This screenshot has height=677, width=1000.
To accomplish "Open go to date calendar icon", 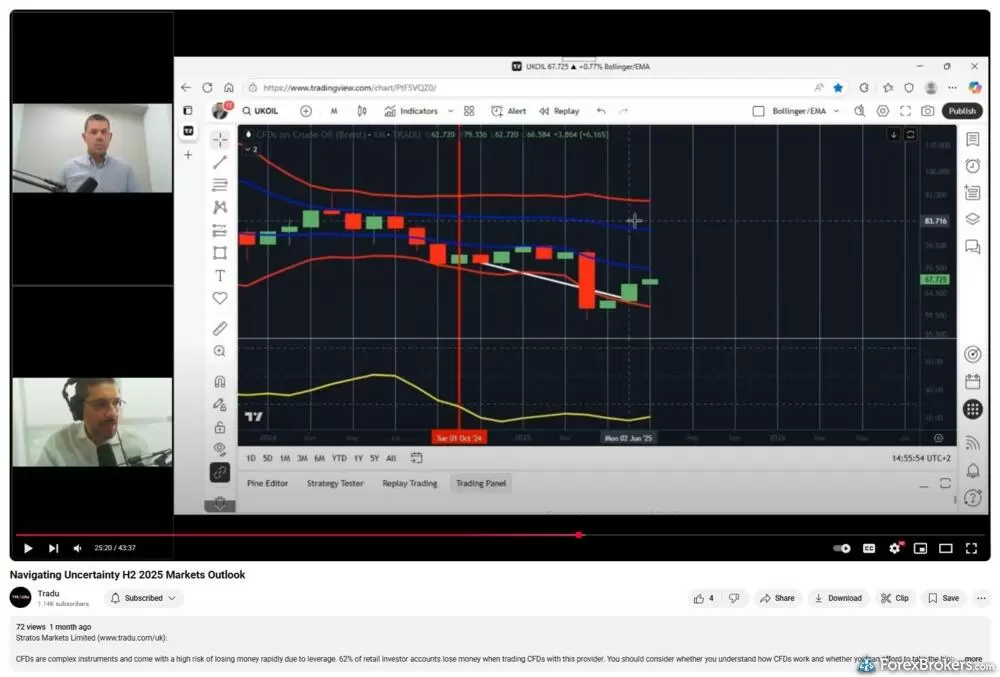I will pyautogui.click(x=416, y=458).
